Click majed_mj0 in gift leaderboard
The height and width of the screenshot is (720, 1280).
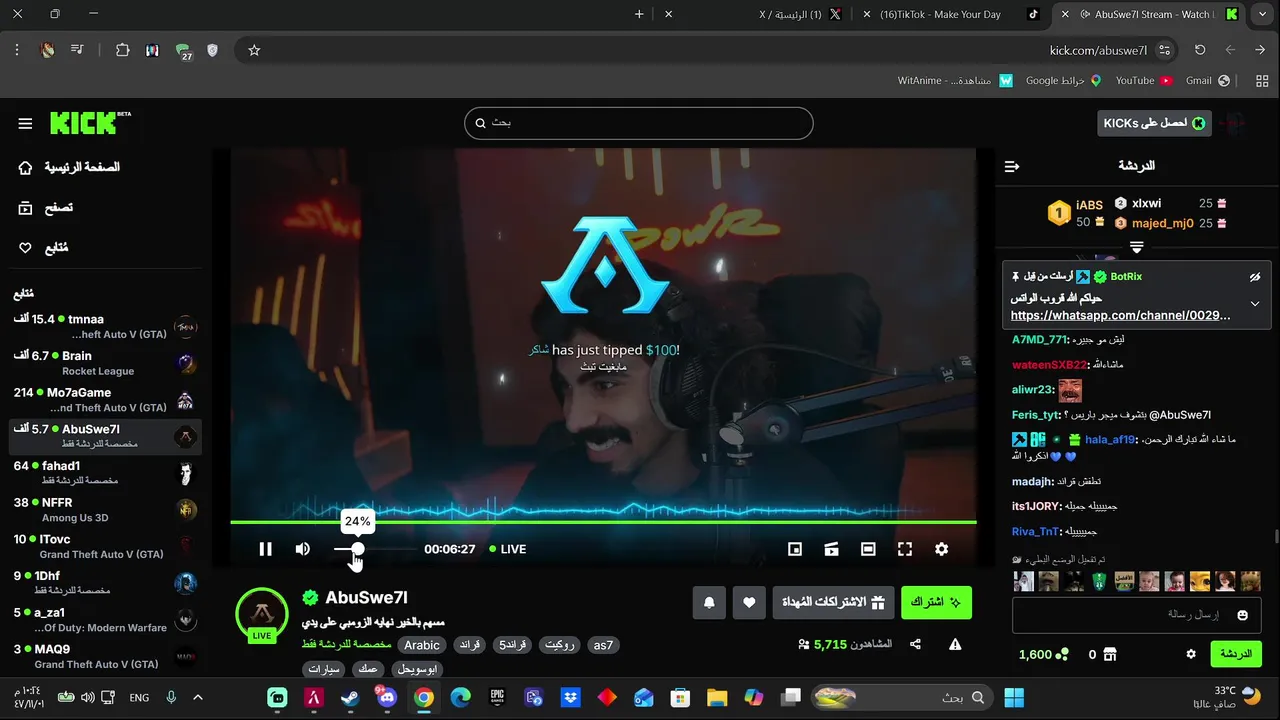pos(1163,224)
